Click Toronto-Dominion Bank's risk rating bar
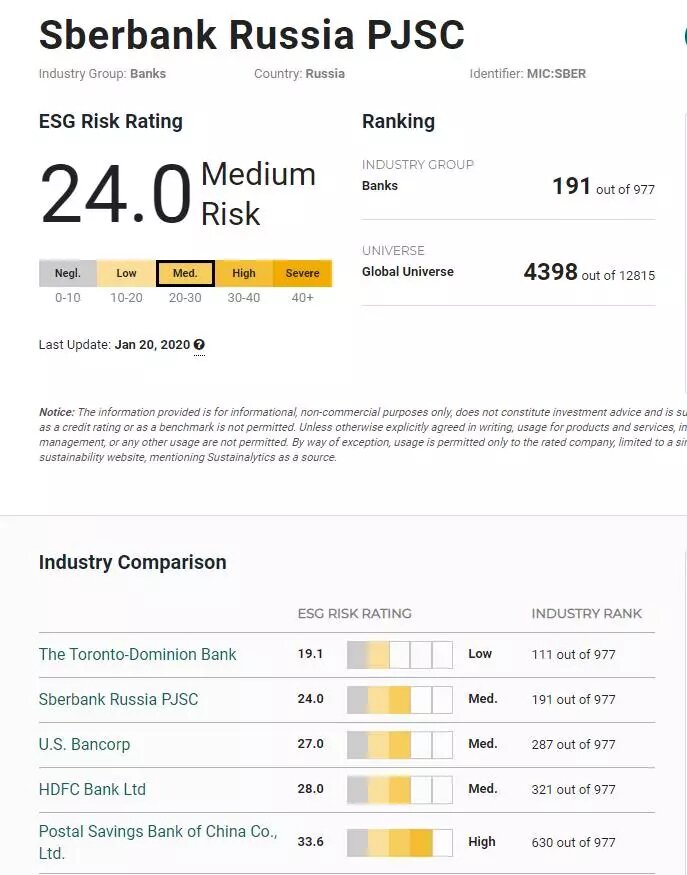This screenshot has width=687, height=875. [400, 655]
